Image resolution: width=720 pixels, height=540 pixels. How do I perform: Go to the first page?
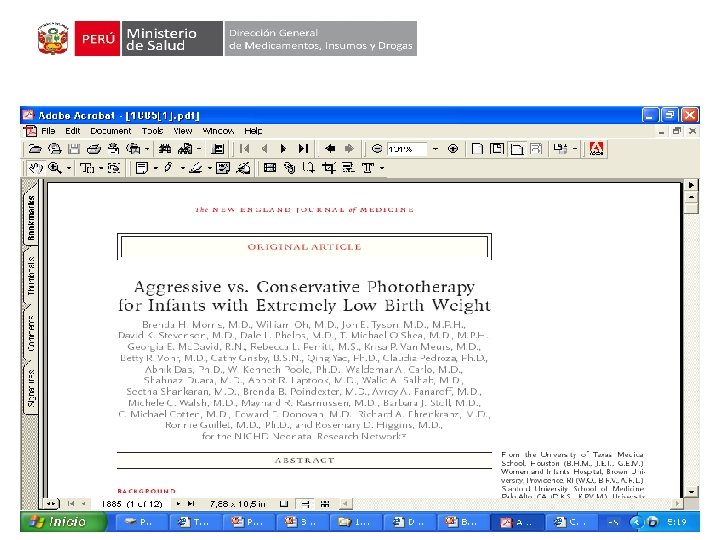pos(245,149)
